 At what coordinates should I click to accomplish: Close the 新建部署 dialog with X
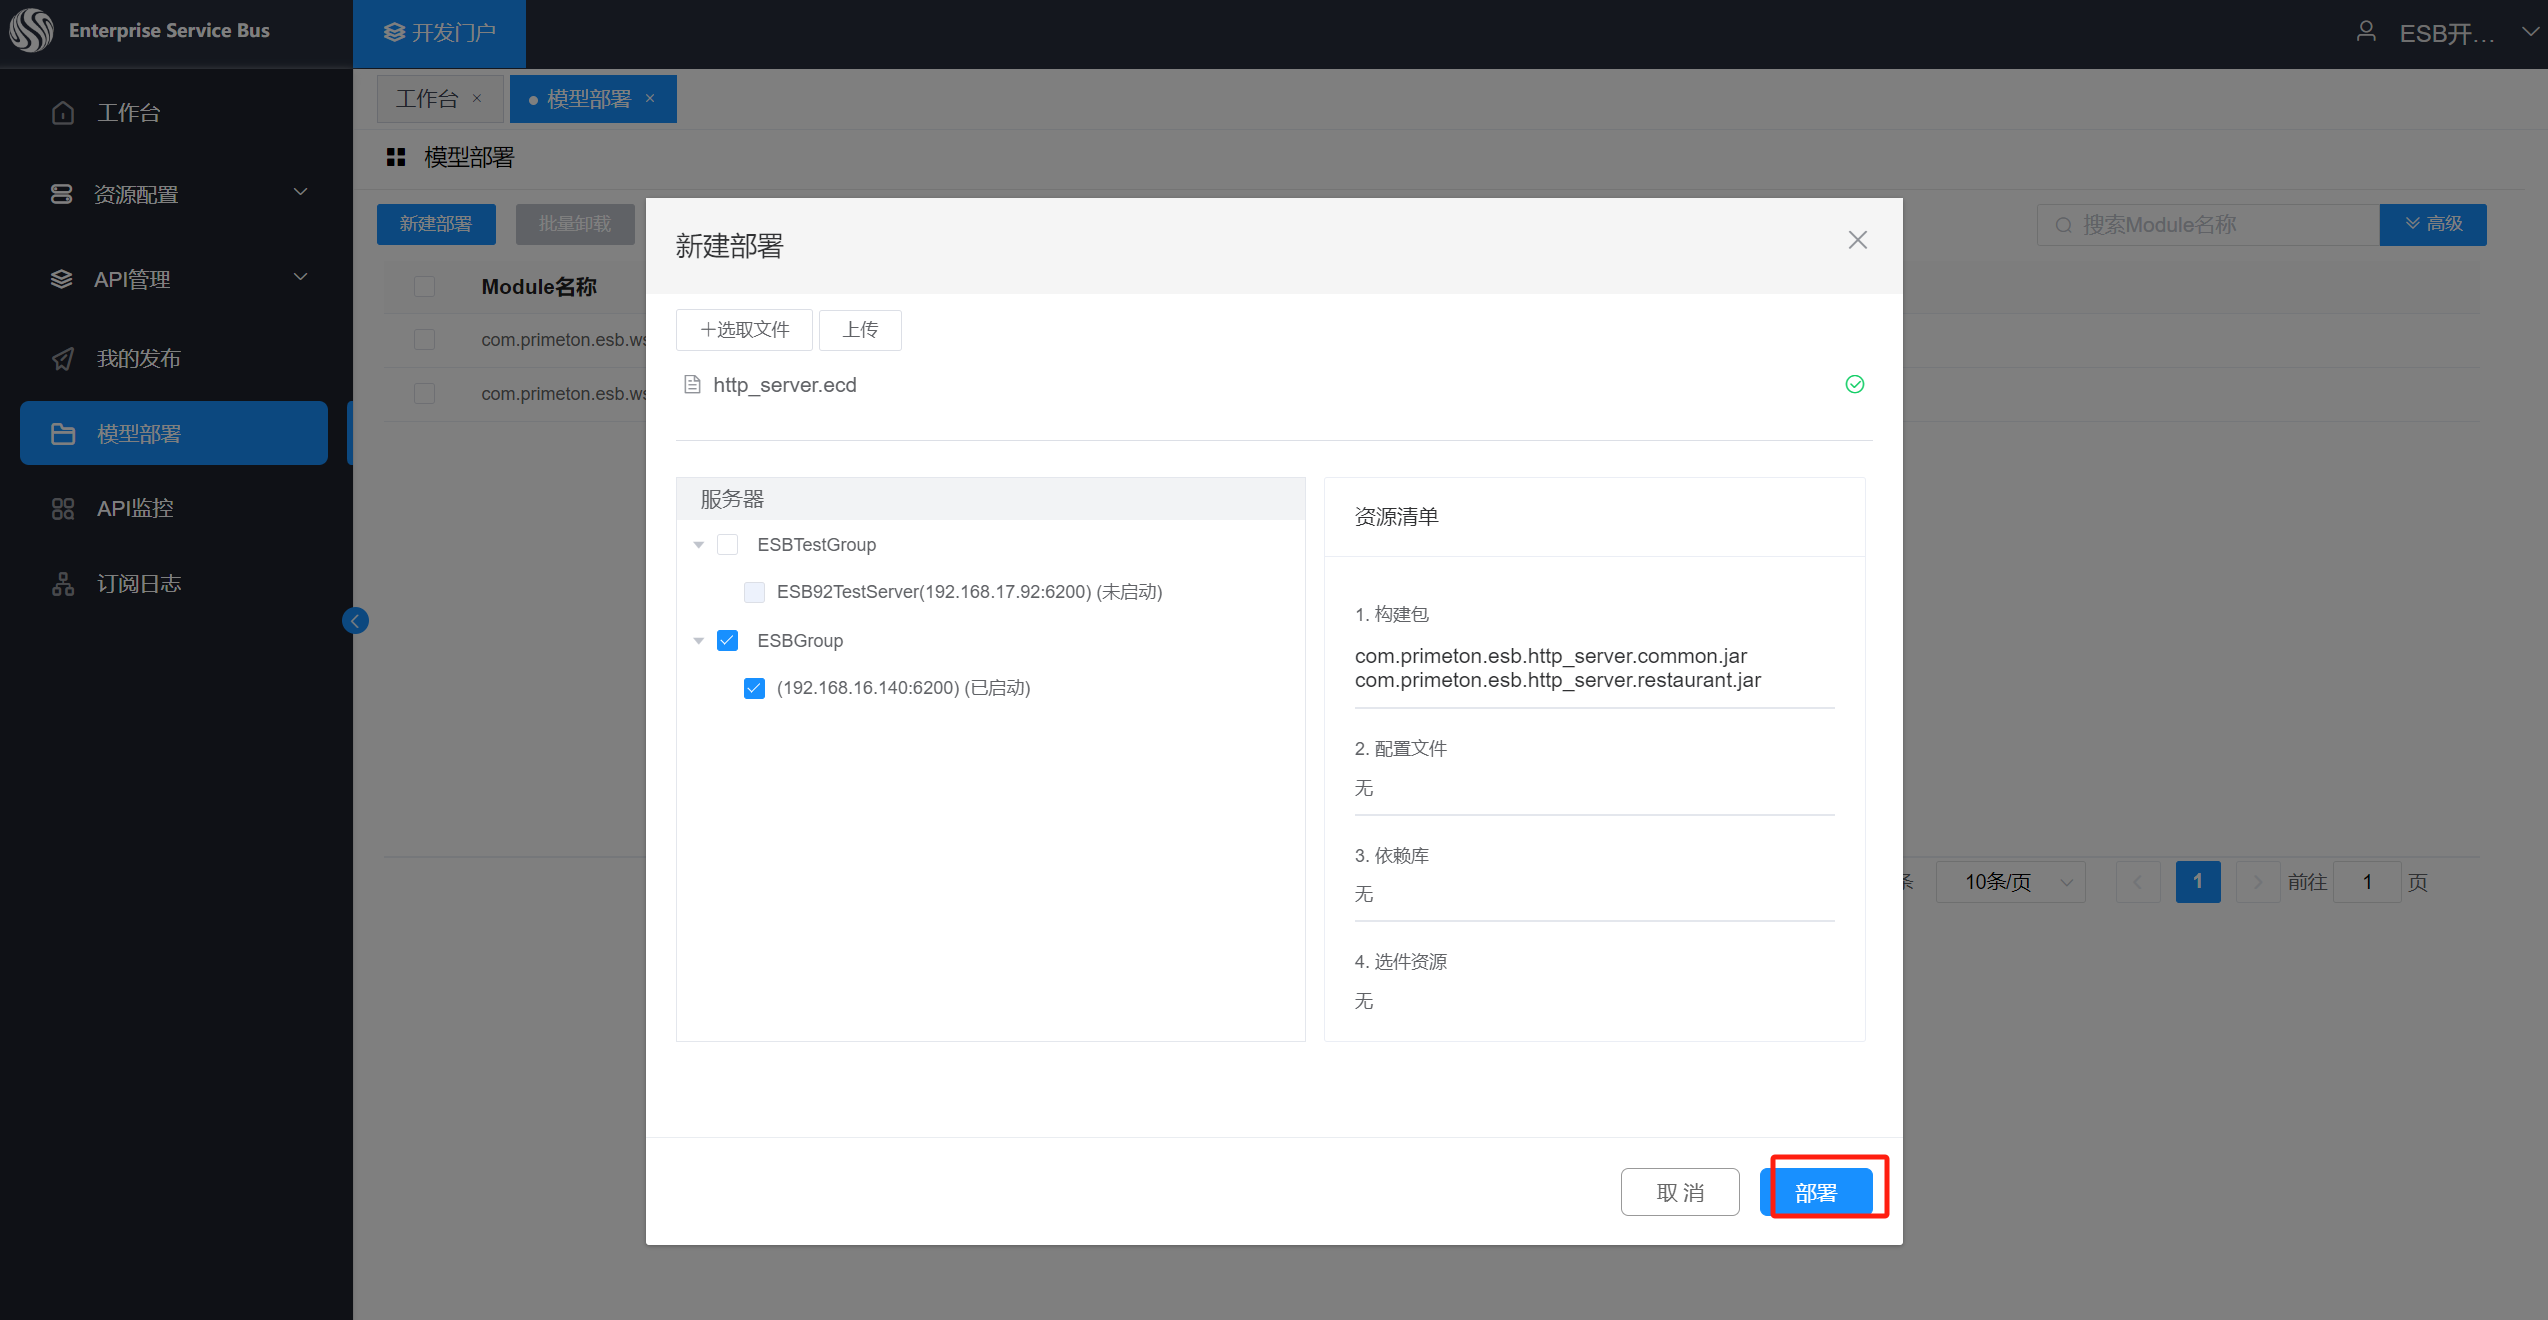[1857, 240]
